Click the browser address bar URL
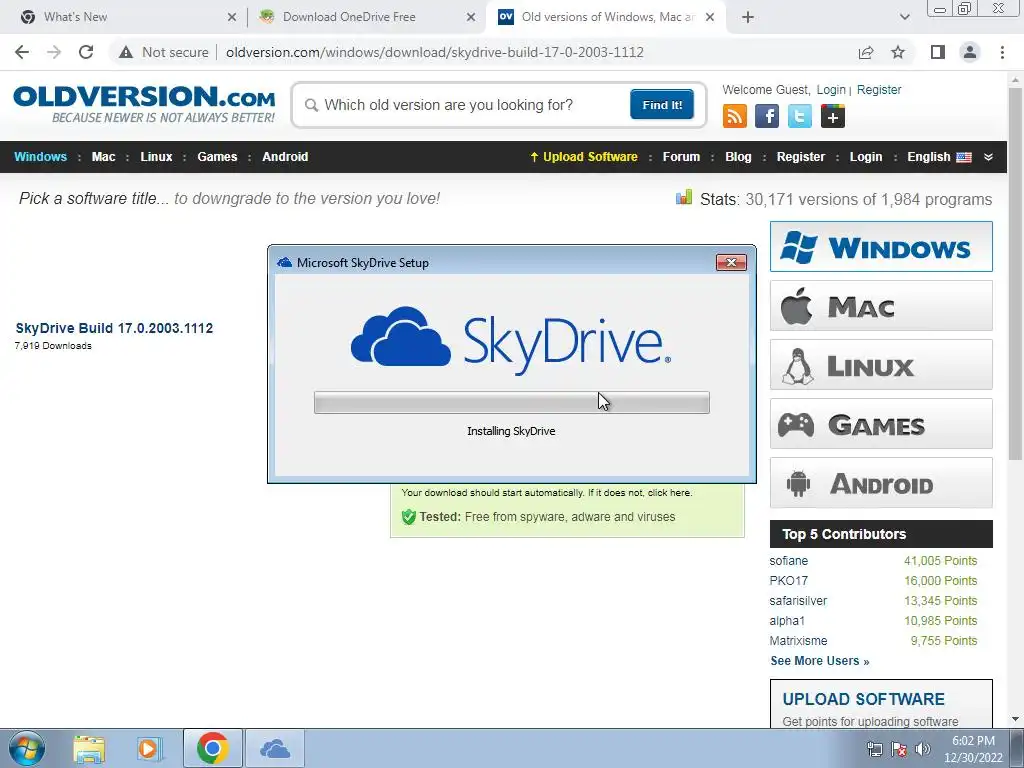Image resolution: width=1024 pixels, height=768 pixels. tap(435, 52)
